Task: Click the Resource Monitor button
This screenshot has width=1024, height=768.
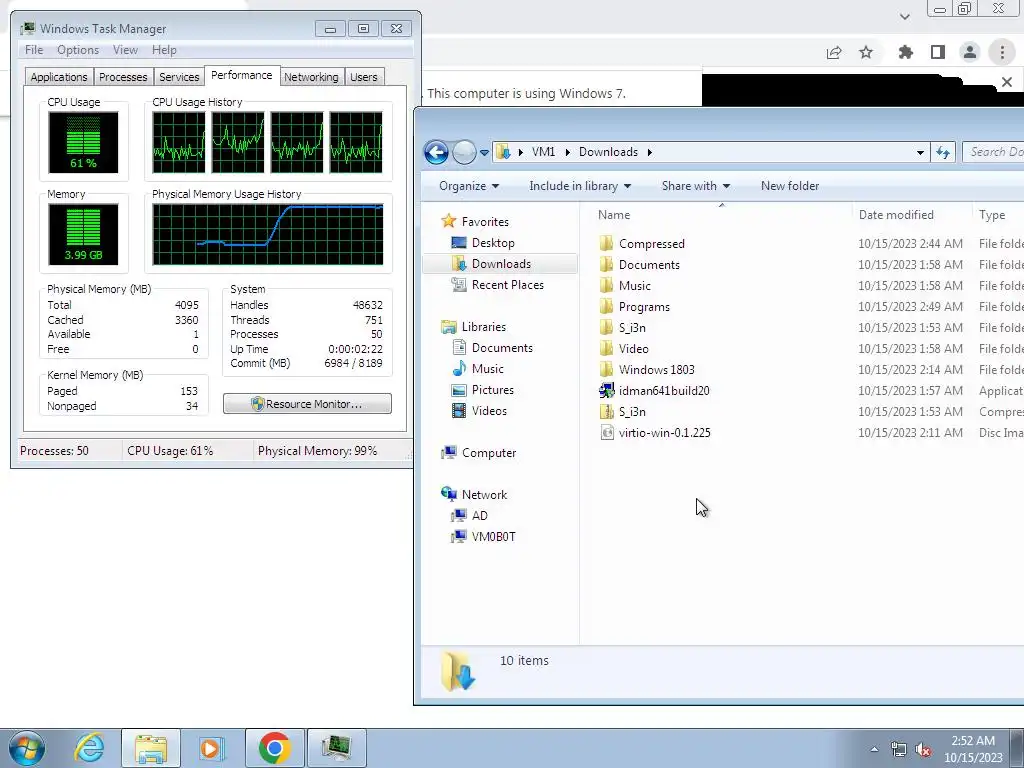Action: (307, 404)
